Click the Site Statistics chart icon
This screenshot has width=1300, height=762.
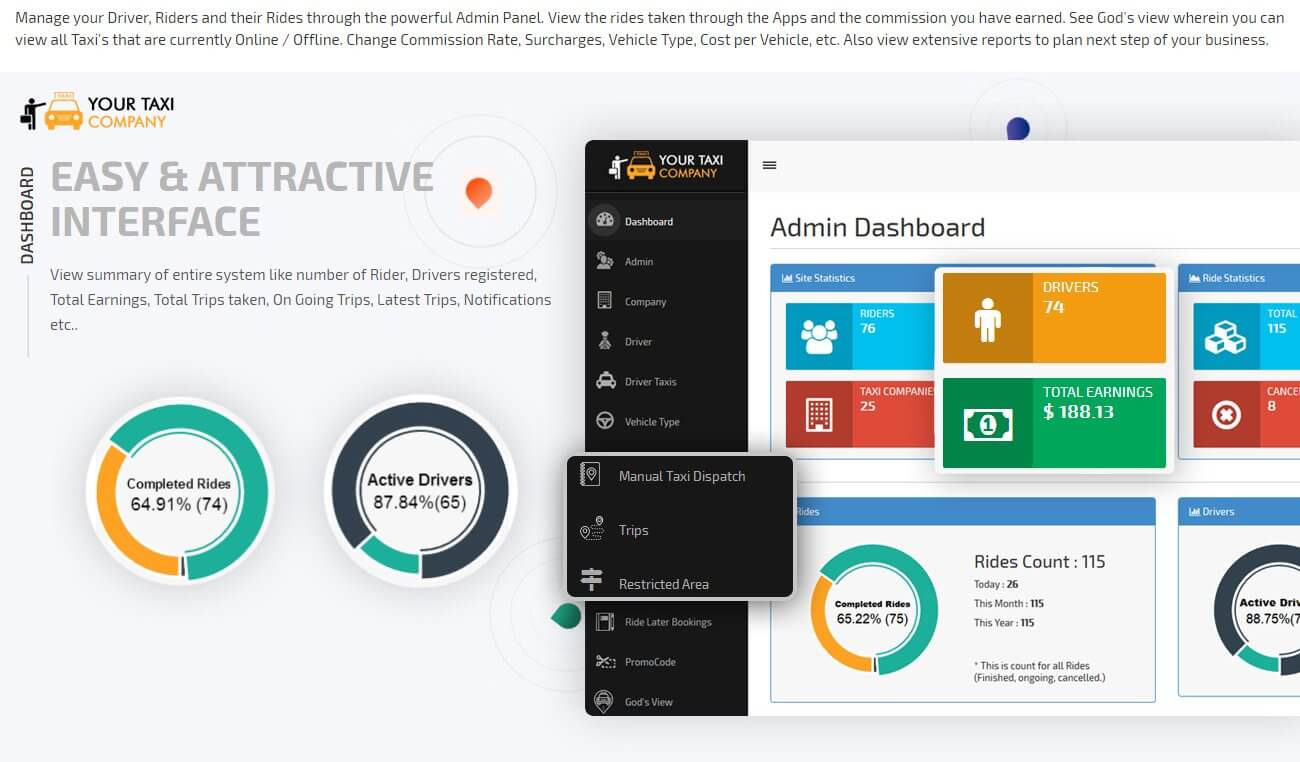(789, 278)
